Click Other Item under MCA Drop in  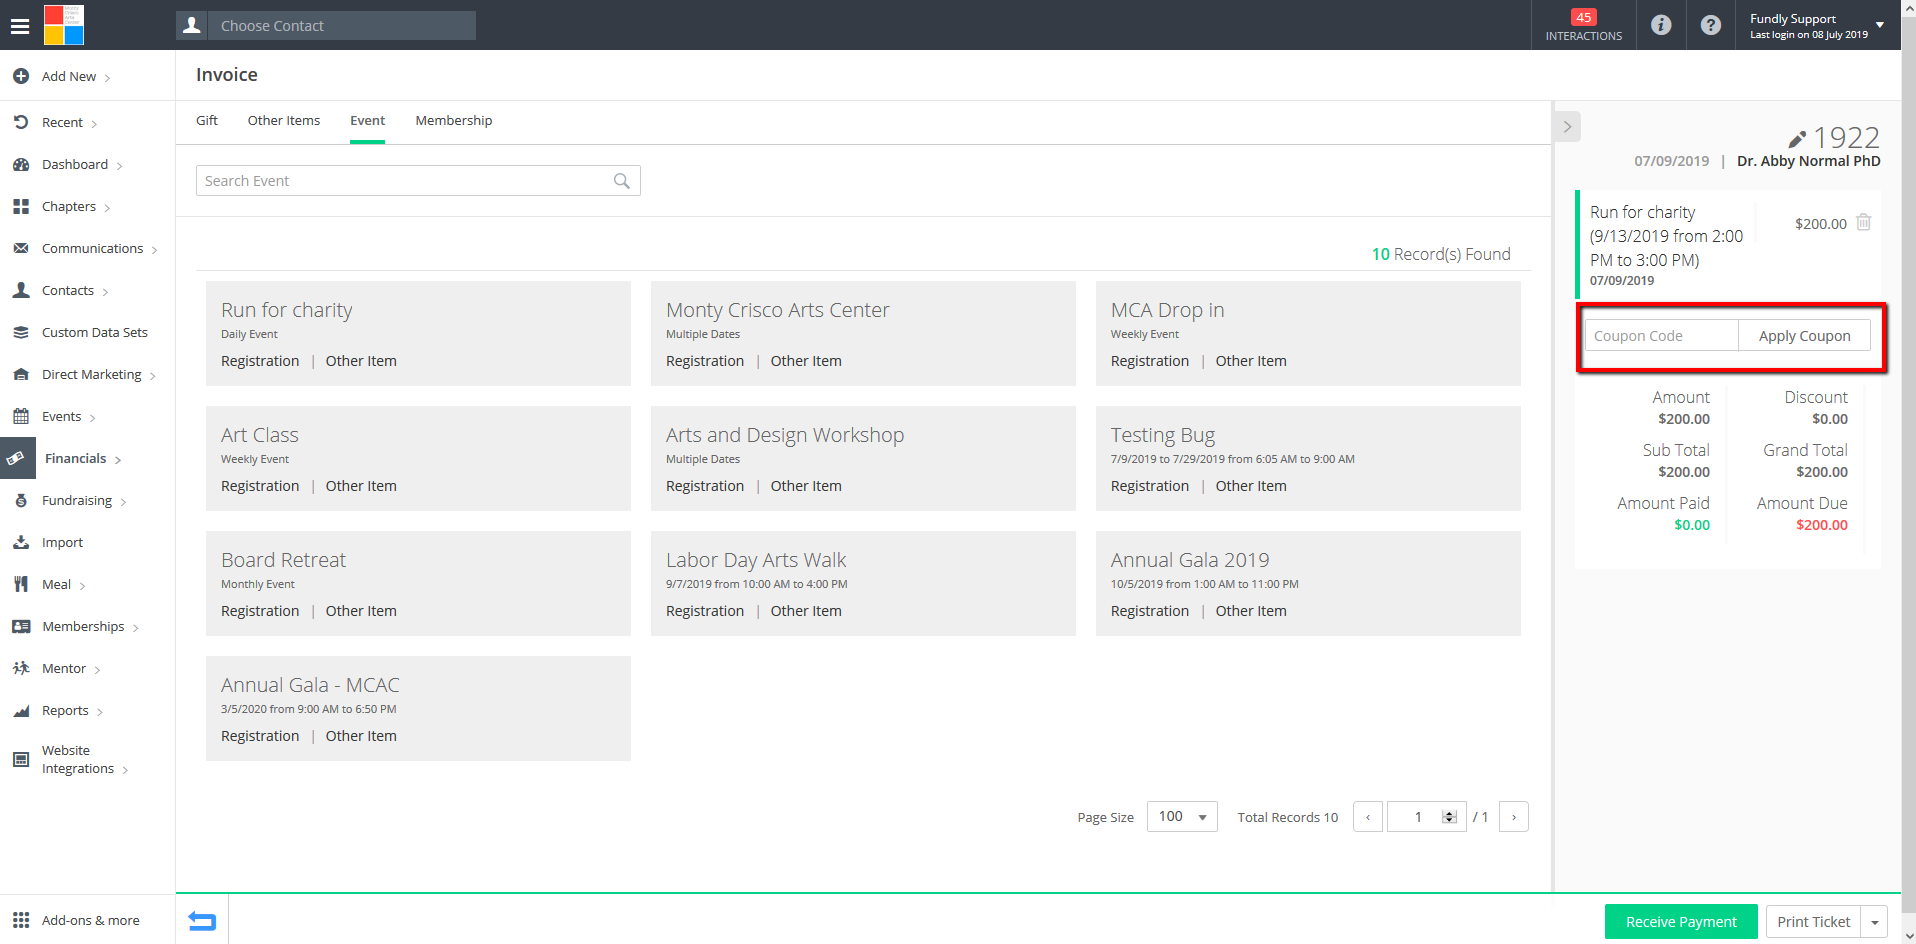(1251, 361)
